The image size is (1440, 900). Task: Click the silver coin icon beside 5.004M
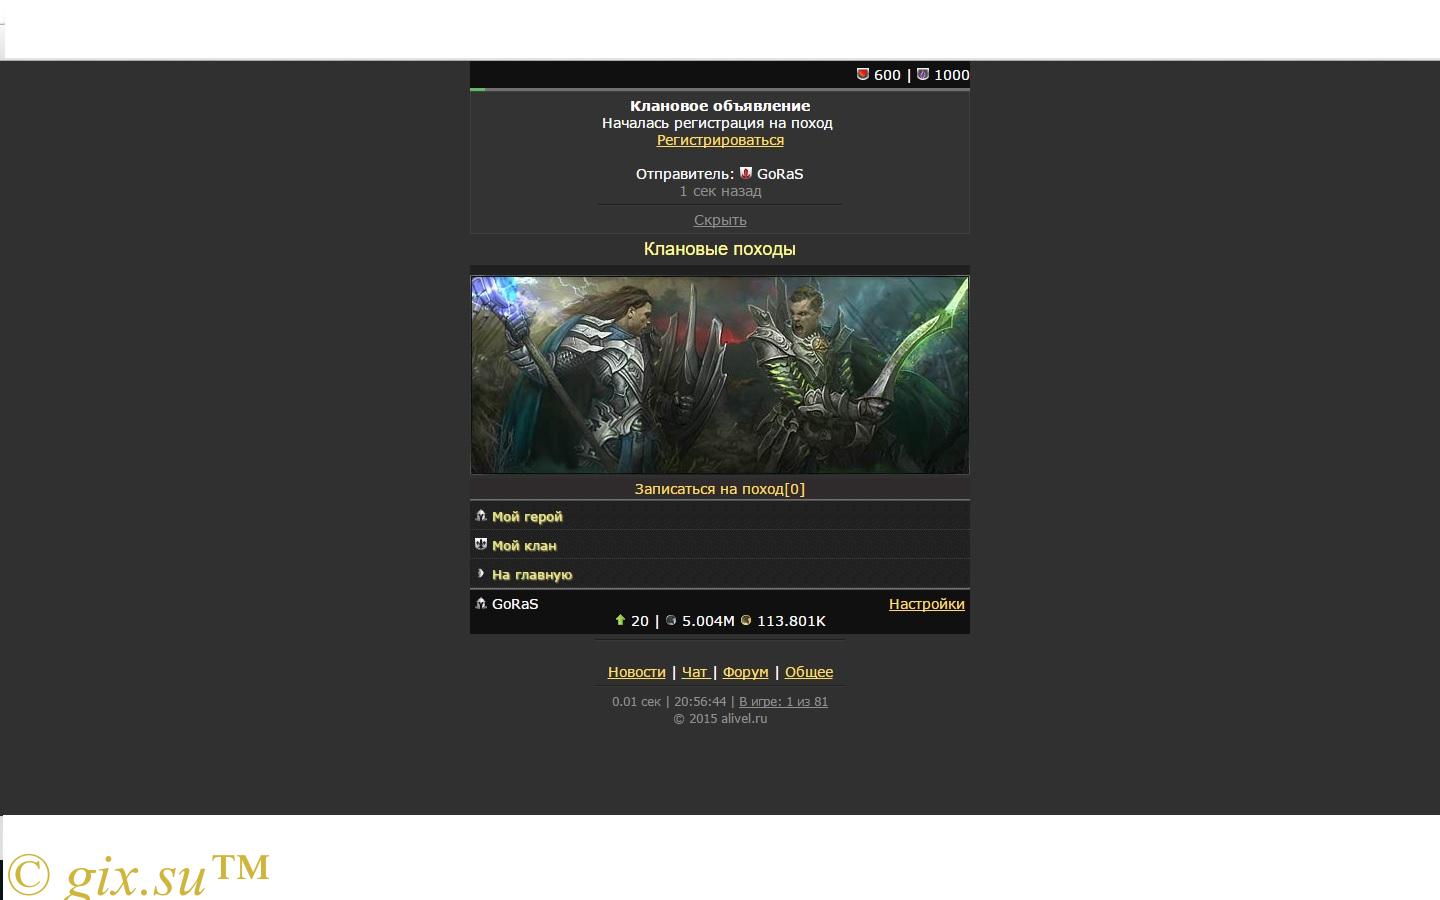coord(671,620)
